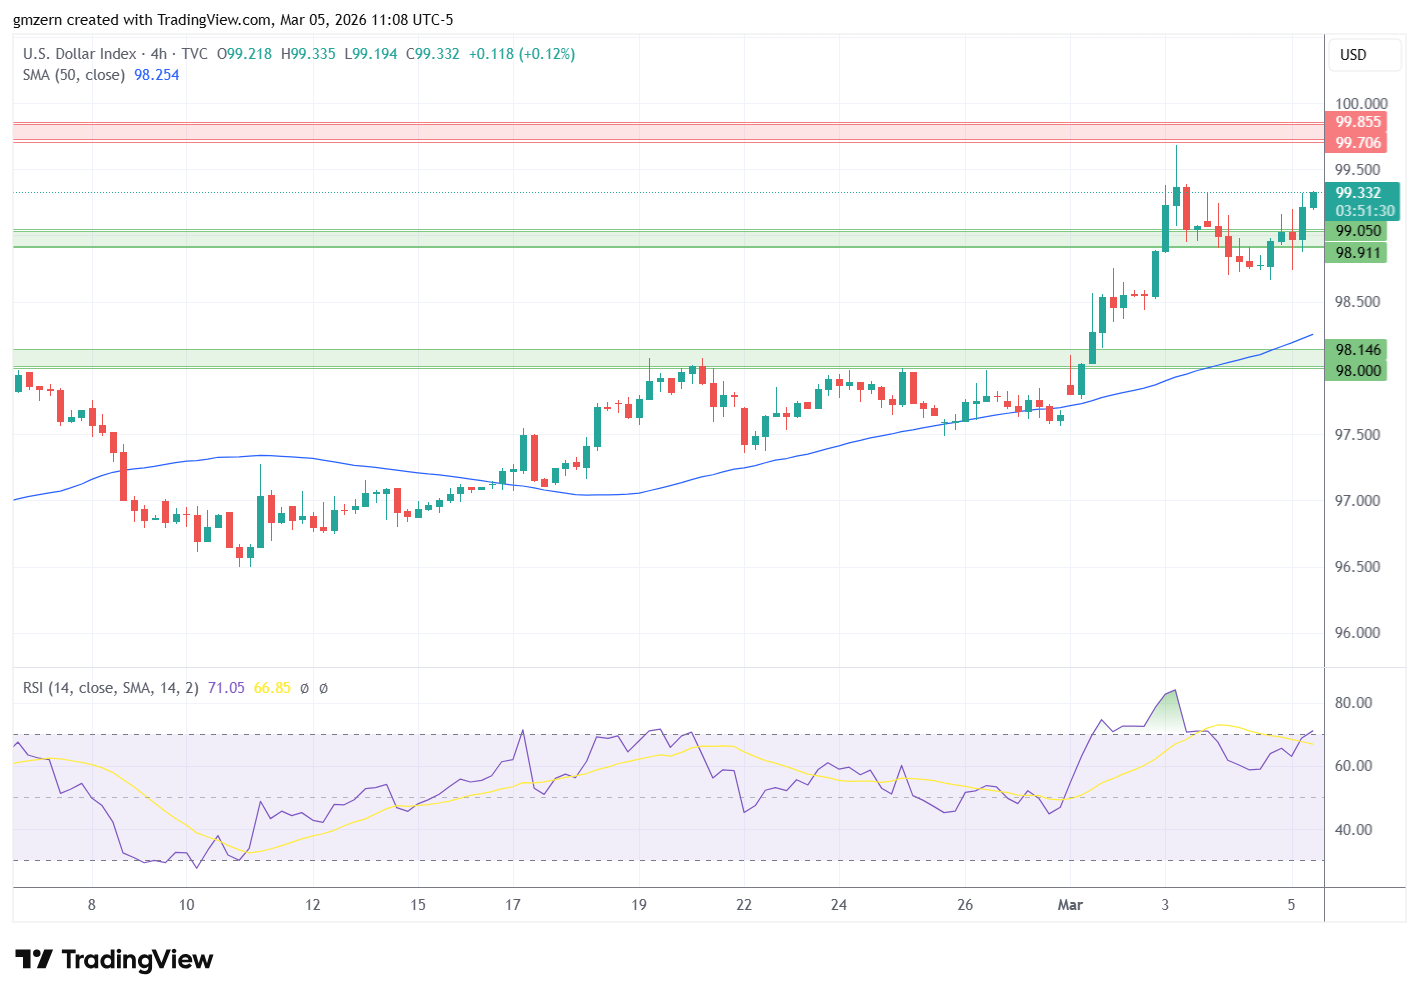Click the 96.000 price axis label
The image size is (1419, 997).
(x=1358, y=633)
